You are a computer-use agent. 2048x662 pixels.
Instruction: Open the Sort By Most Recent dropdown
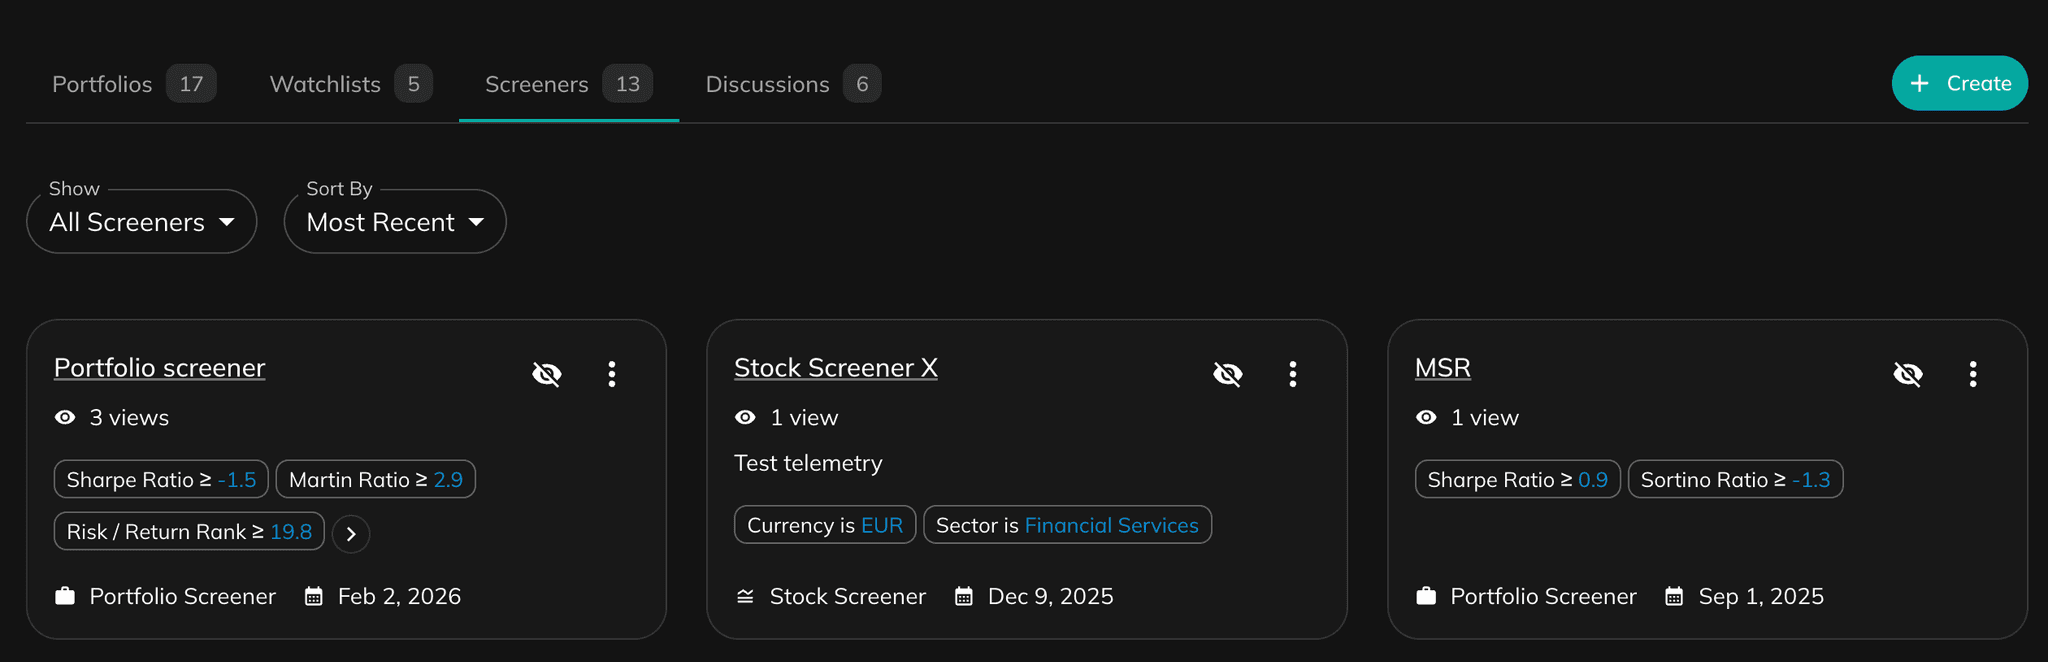[x=394, y=221]
